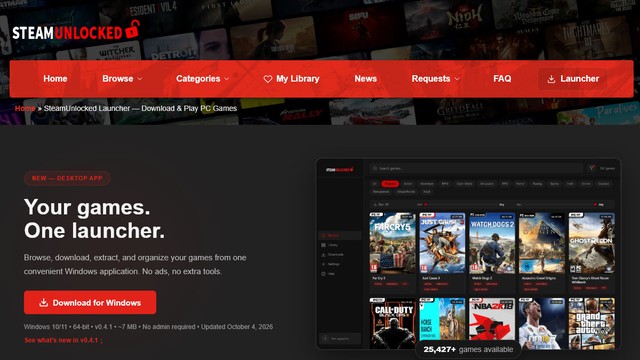640x360 pixels.
Task: Click the Launcher download button in navbar
Action: [573, 79]
